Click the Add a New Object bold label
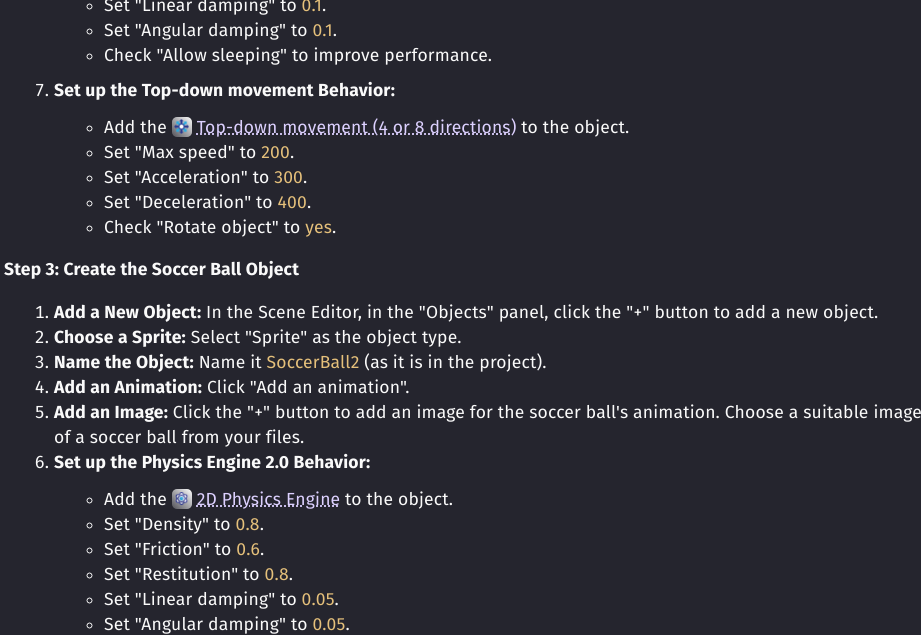This screenshot has height=635, width=921. [x=127, y=312]
